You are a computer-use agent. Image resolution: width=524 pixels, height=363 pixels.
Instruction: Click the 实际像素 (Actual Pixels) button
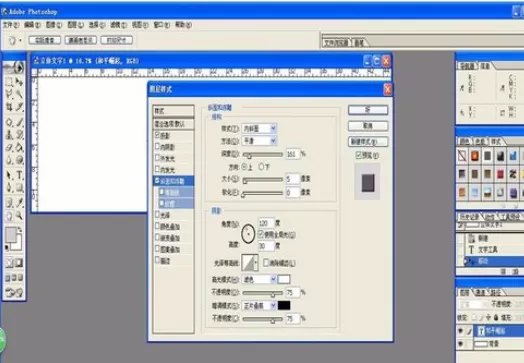pos(44,40)
